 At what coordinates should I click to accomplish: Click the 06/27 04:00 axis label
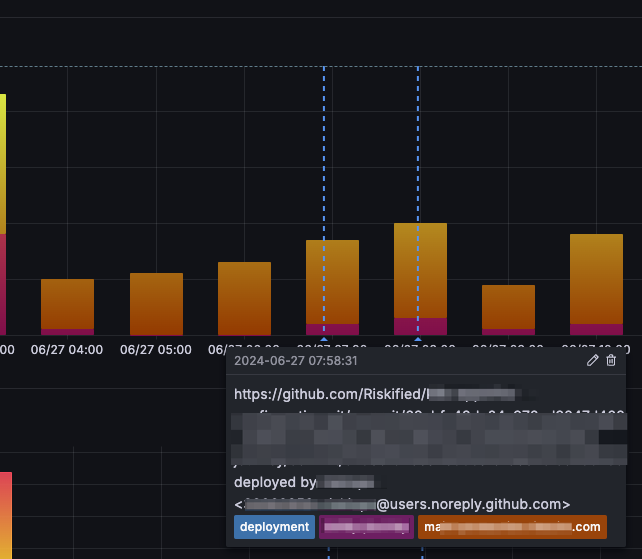tap(67, 350)
